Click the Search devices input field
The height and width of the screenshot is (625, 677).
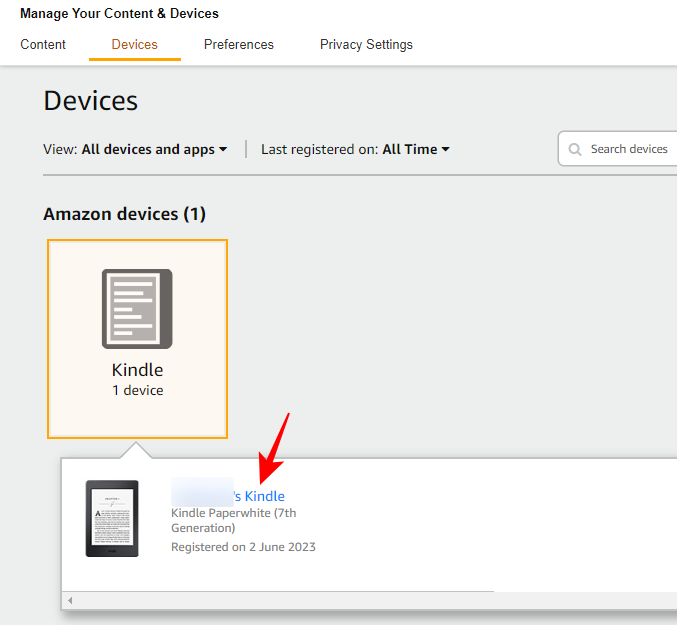coord(618,149)
